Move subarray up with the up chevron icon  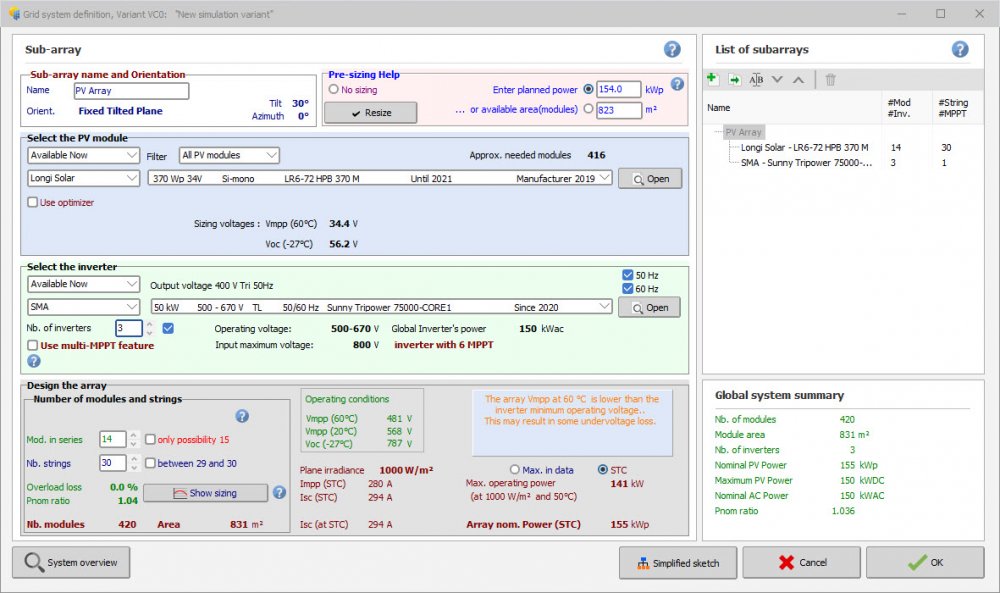[x=797, y=79]
